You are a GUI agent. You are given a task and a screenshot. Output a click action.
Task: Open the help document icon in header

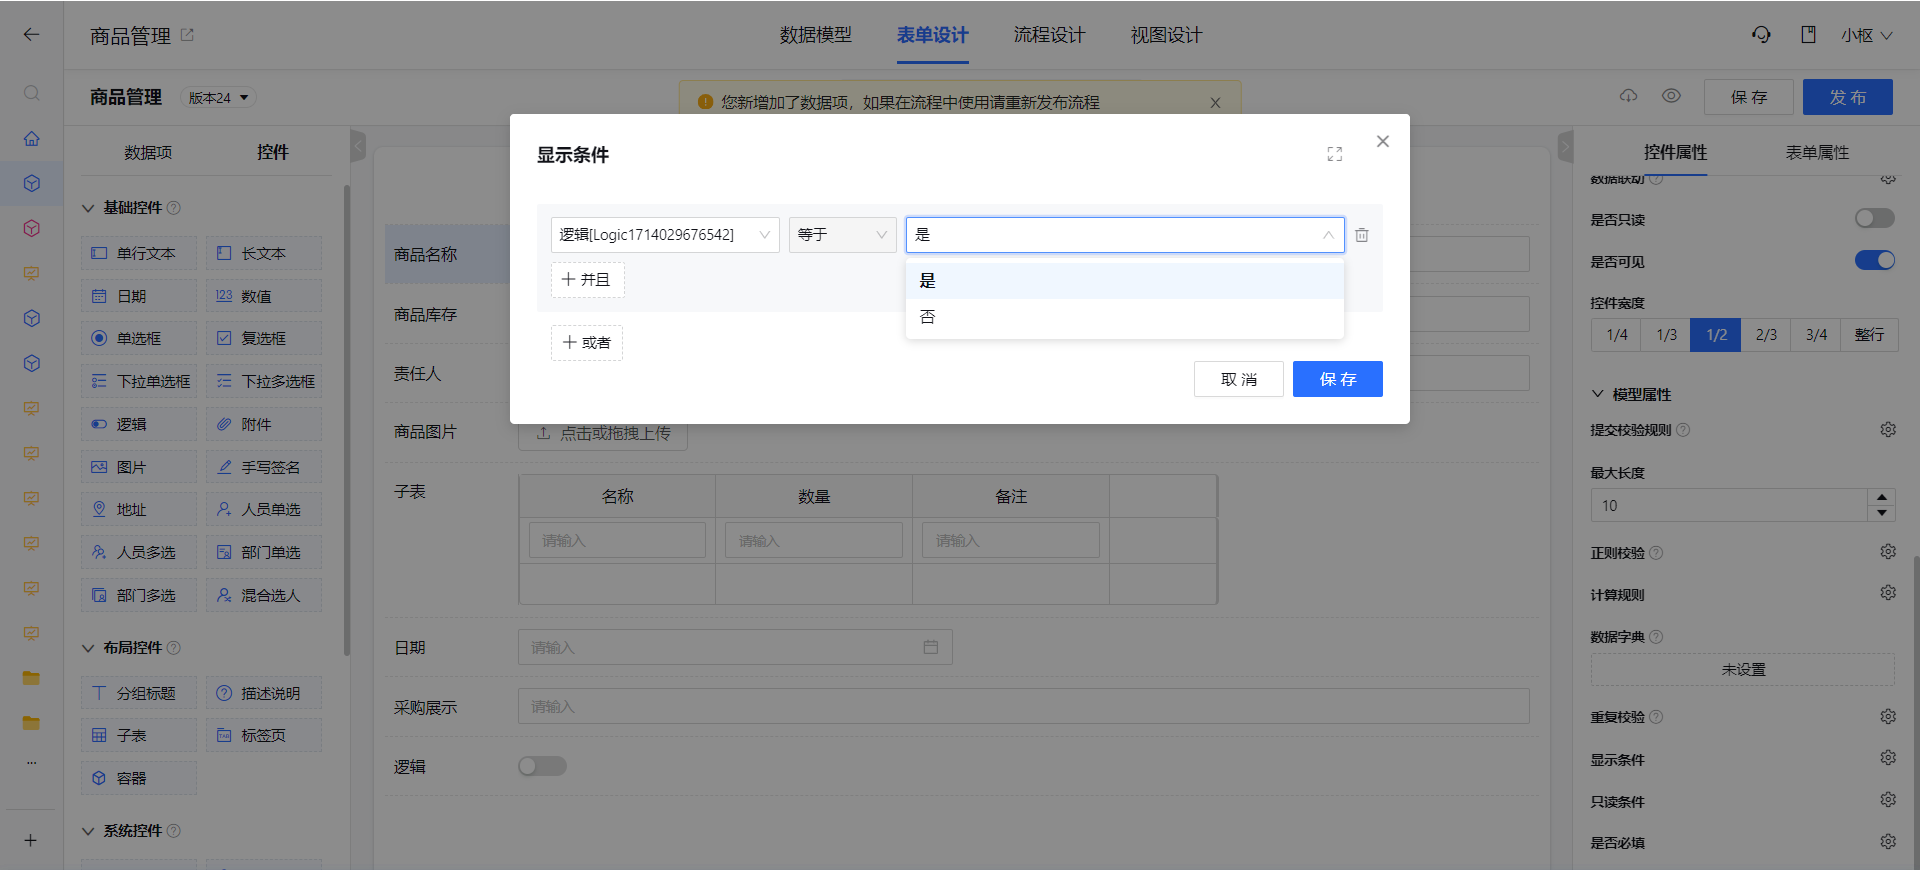(x=1808, y=35)
